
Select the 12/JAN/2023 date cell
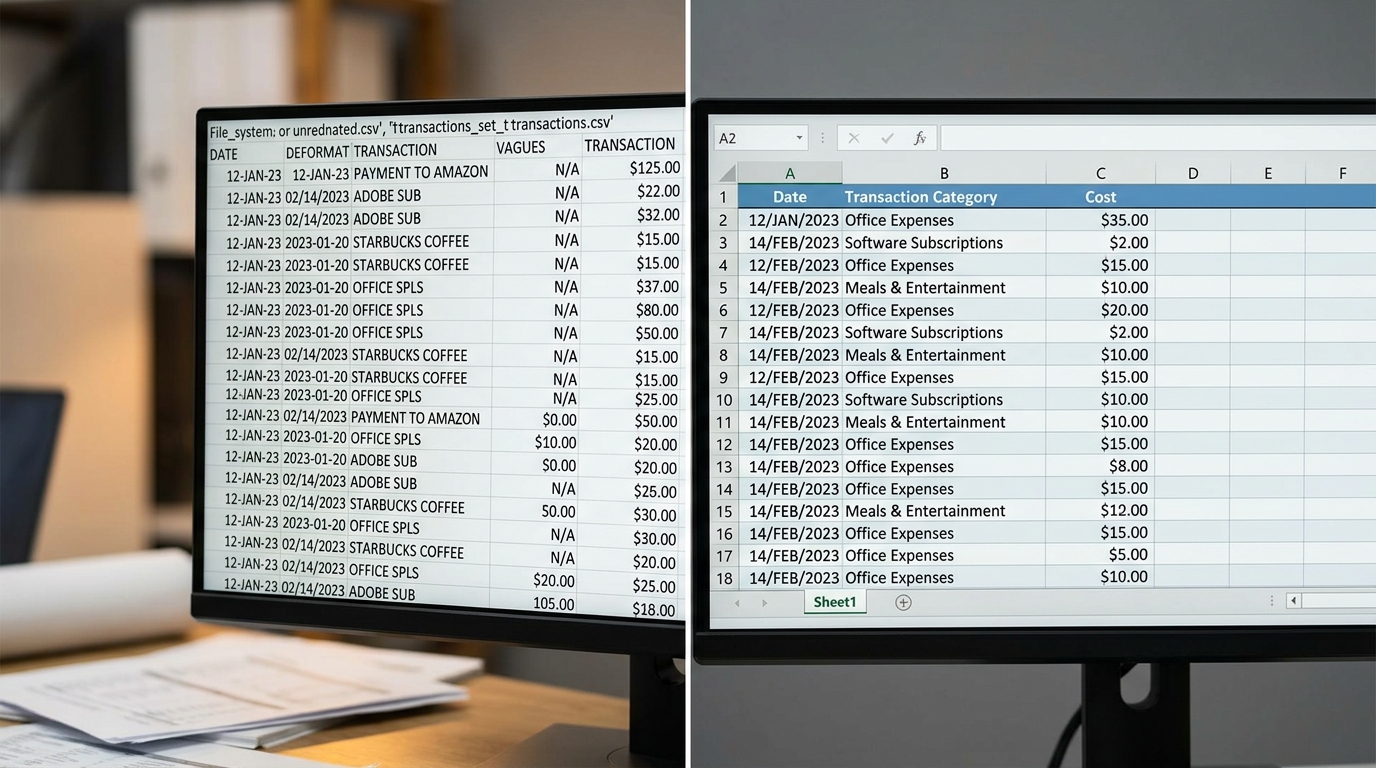(x=790, y=220)
